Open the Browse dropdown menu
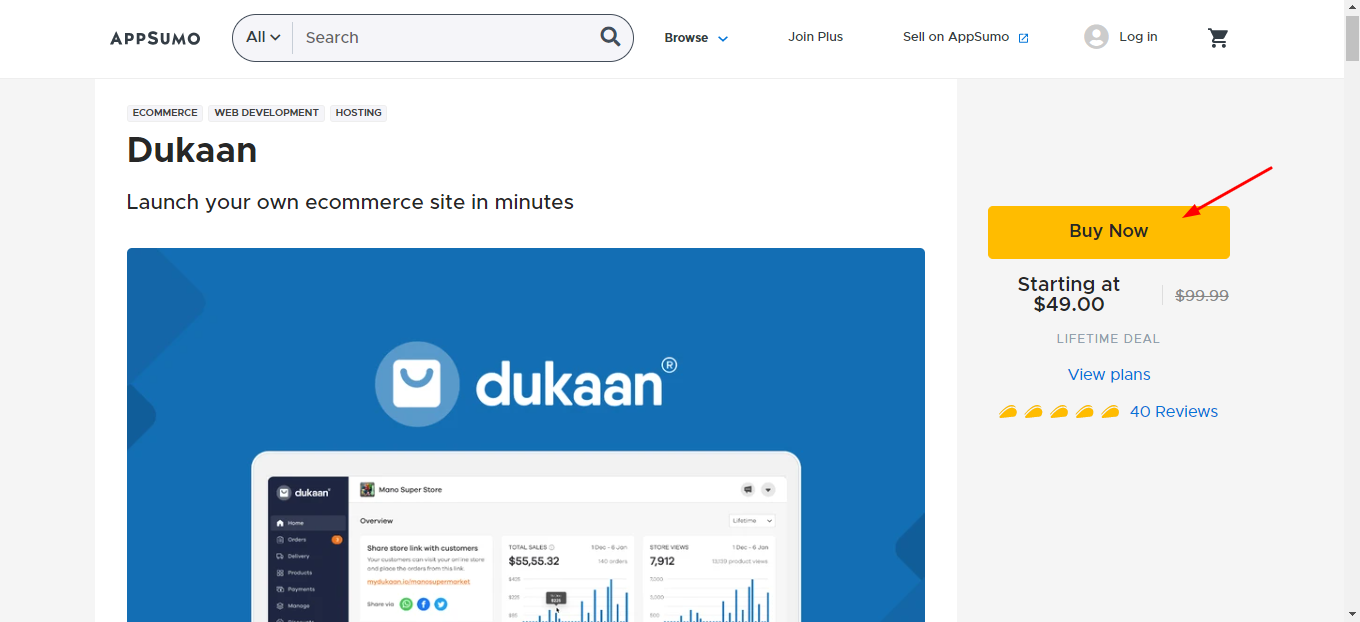The height and width of the screenshot is (622, 1360). coord(696,38)
